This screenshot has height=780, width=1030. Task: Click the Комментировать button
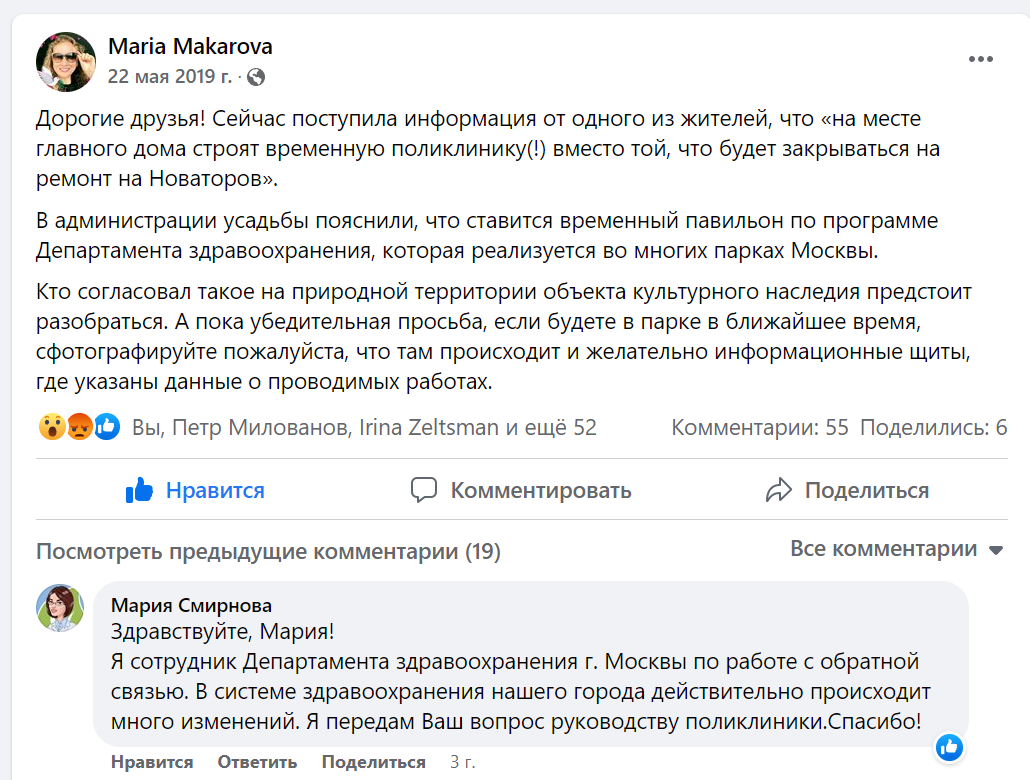pyautogui.click(x=521, y=490)
